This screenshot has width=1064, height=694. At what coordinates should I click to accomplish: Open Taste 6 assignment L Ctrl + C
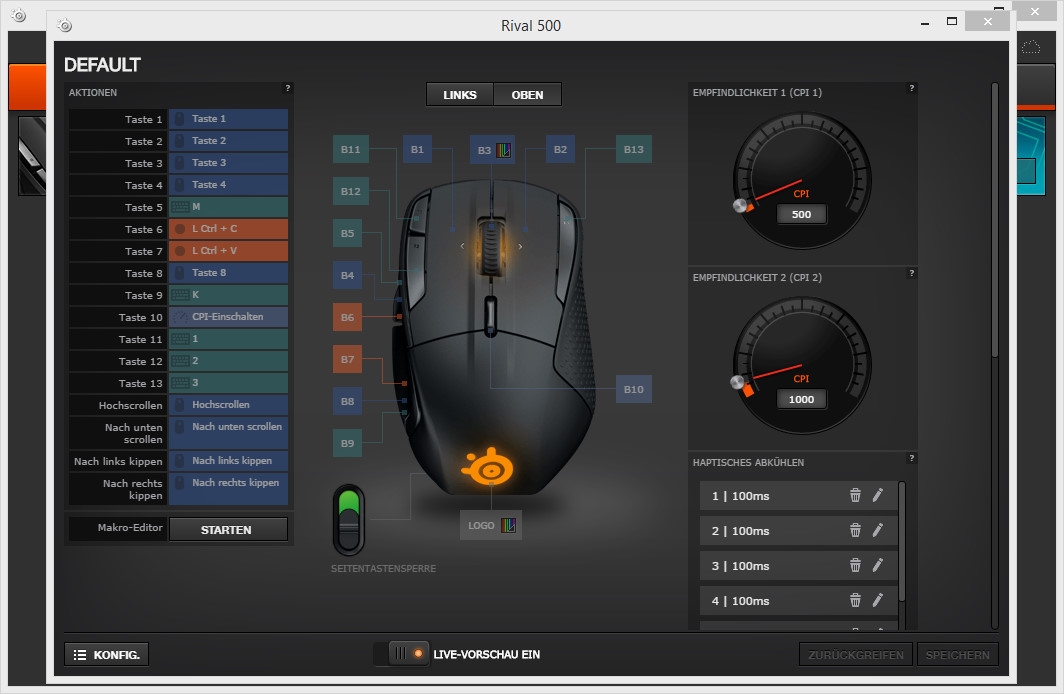228,229
